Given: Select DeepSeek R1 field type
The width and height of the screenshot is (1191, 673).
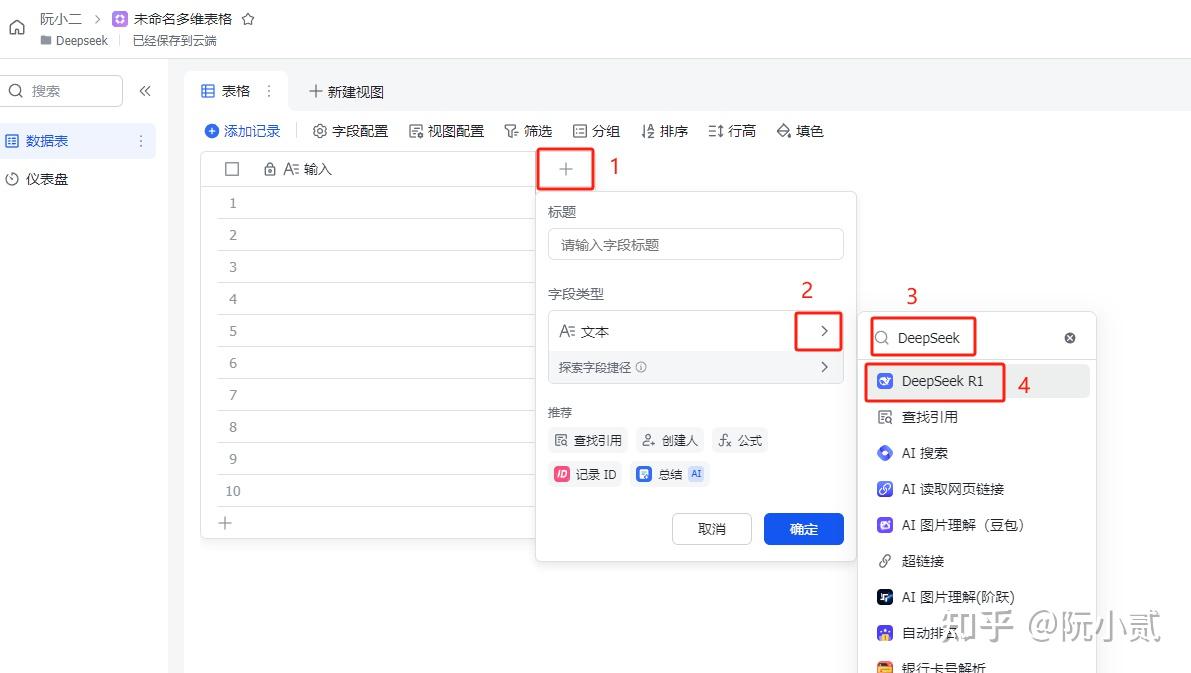Looking at the screenshot, I should click(977, 381).
